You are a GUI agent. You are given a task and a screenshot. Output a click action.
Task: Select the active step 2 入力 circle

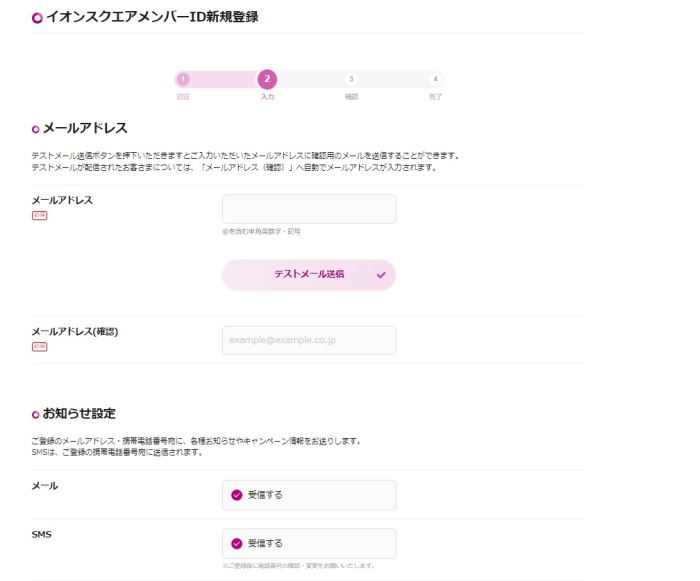[267, 80]
